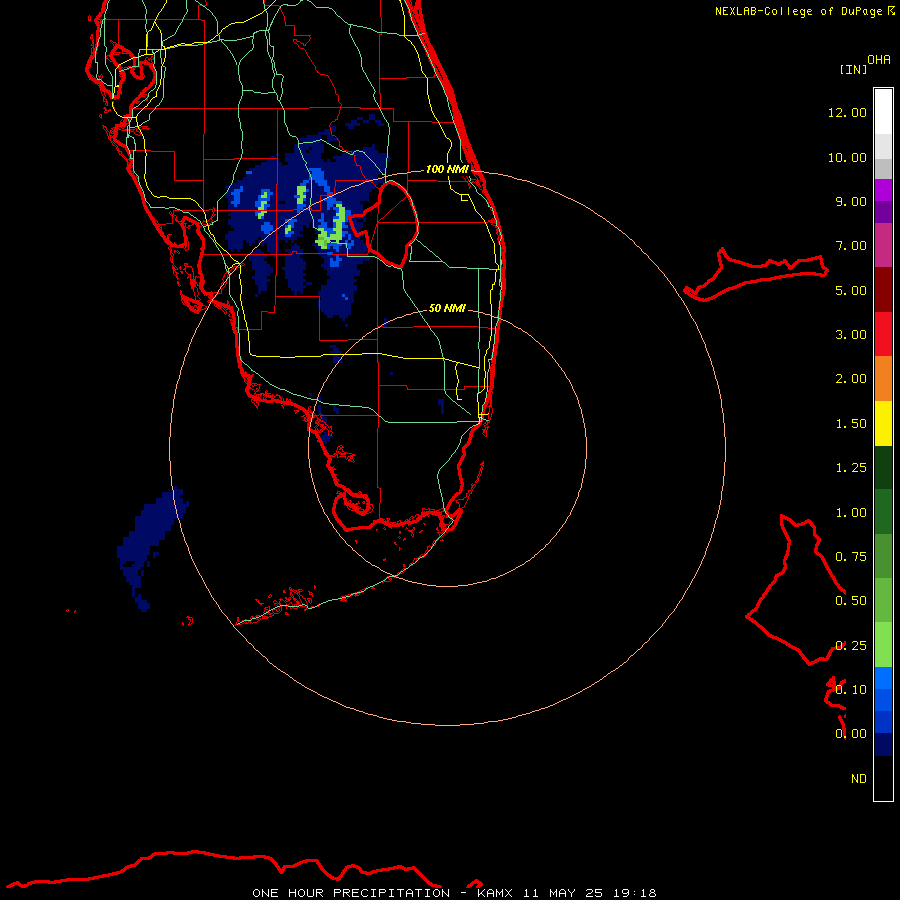900x900 pixels.
Task: Select the white 12.00 color swatch
Action: 883,112
